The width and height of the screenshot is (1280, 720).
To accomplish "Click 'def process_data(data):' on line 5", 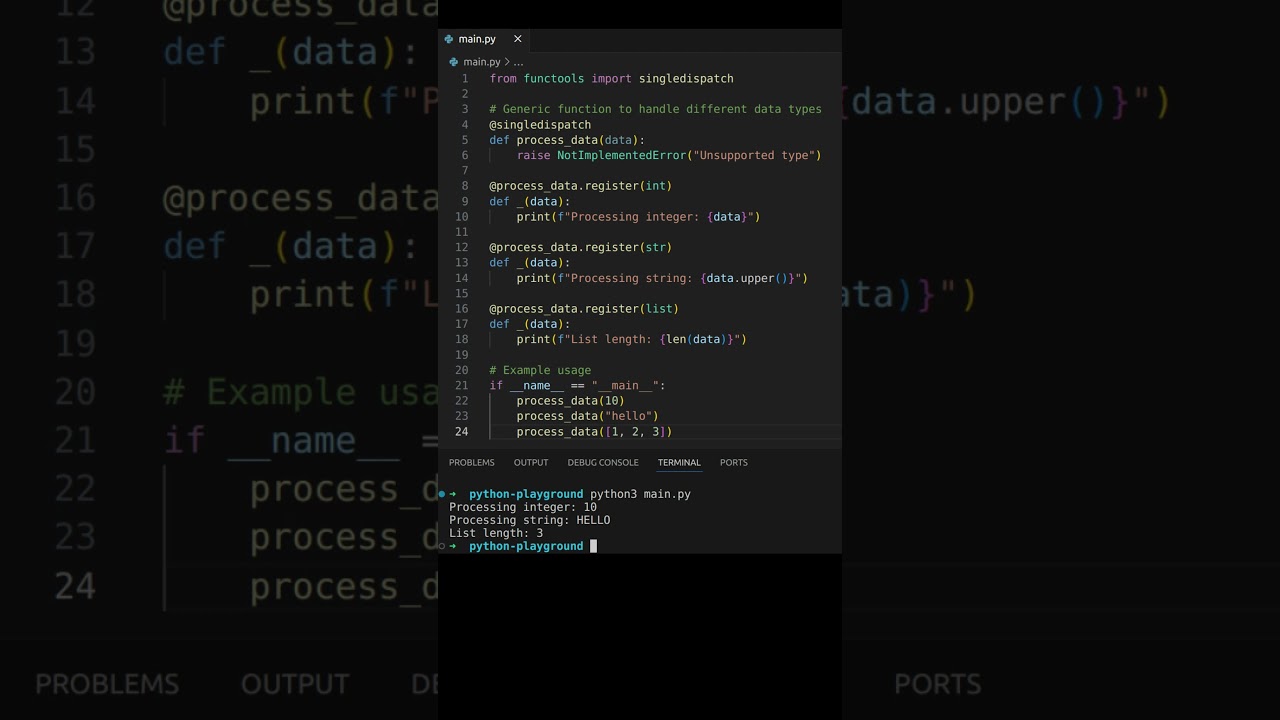I will 567,140.
